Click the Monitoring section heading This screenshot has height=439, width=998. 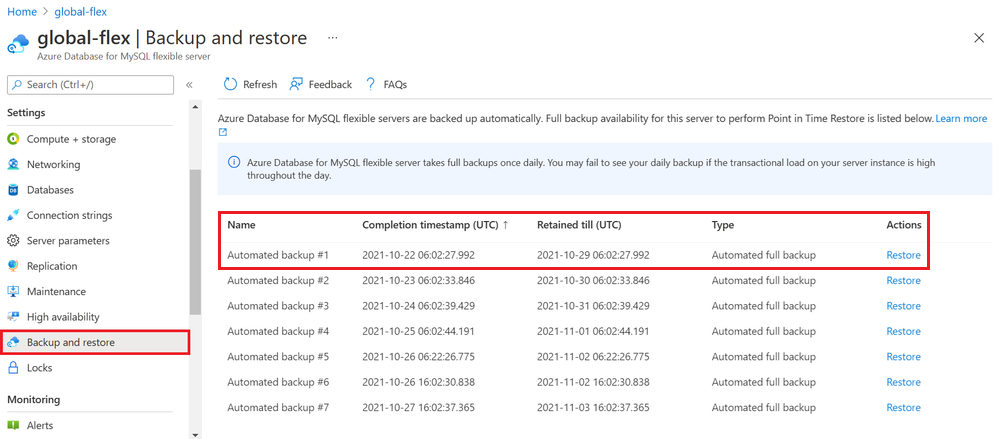tap(34, 400)
